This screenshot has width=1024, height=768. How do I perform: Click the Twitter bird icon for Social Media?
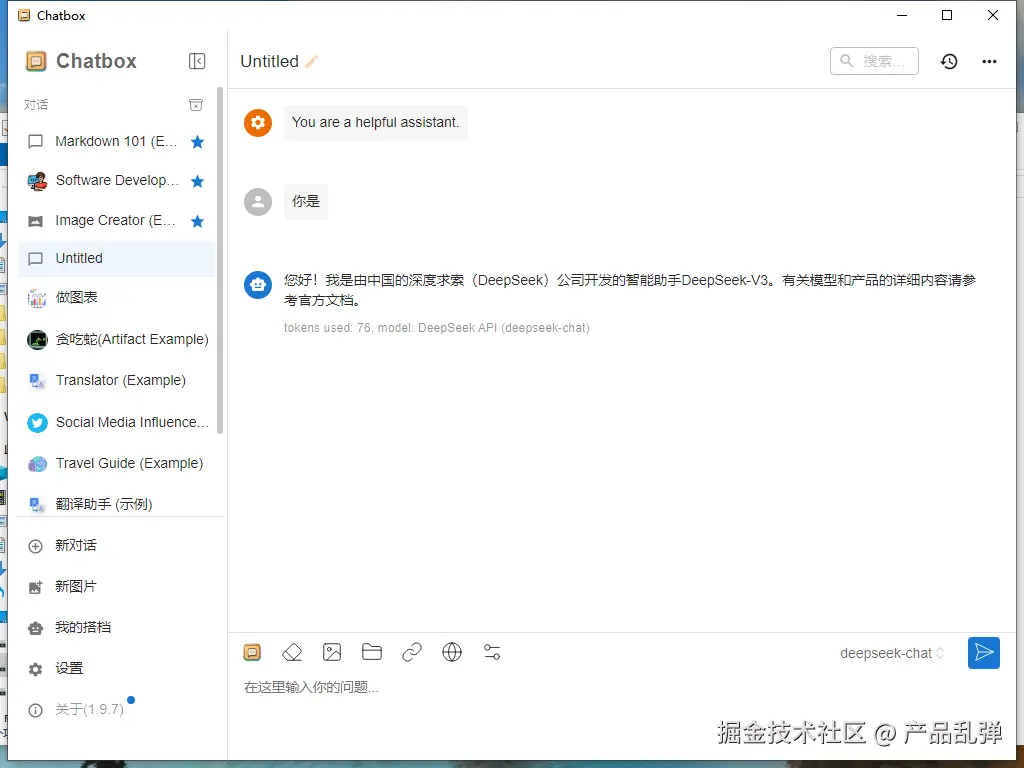pos(37,423)
